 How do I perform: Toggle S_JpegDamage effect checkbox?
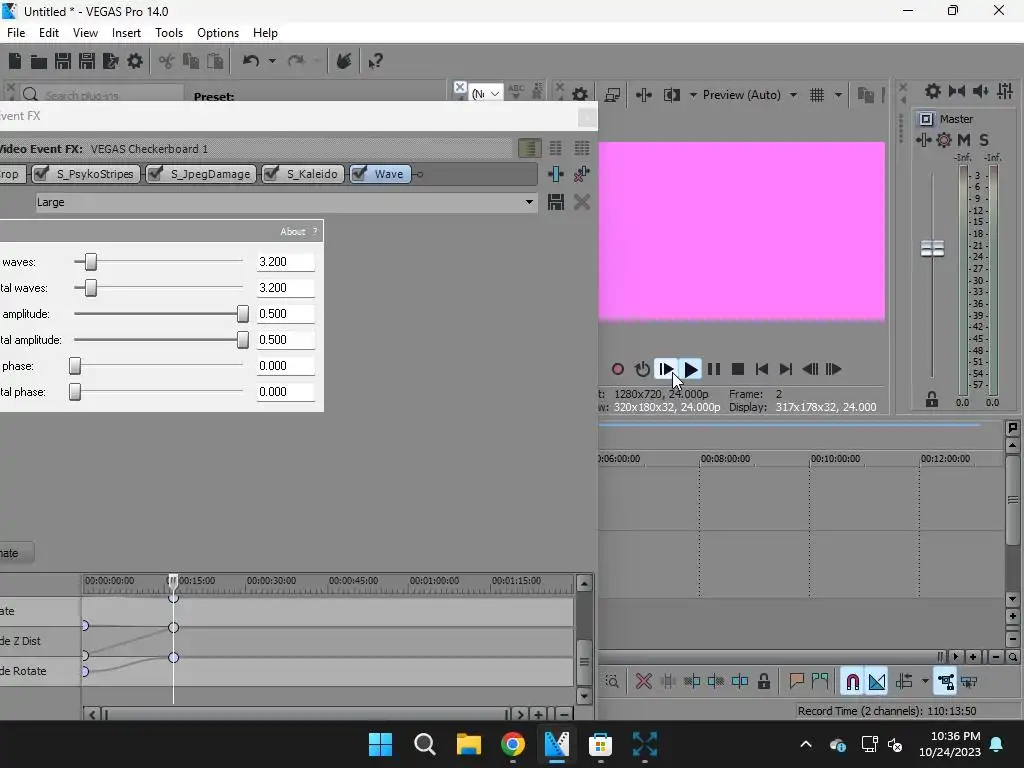155,174
